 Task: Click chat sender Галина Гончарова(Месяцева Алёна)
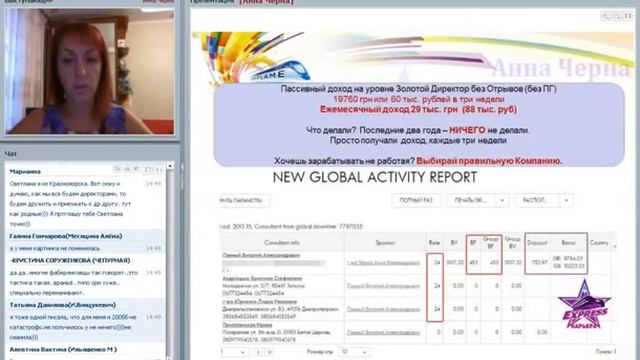pyautogui.click(x=66, y=236)
